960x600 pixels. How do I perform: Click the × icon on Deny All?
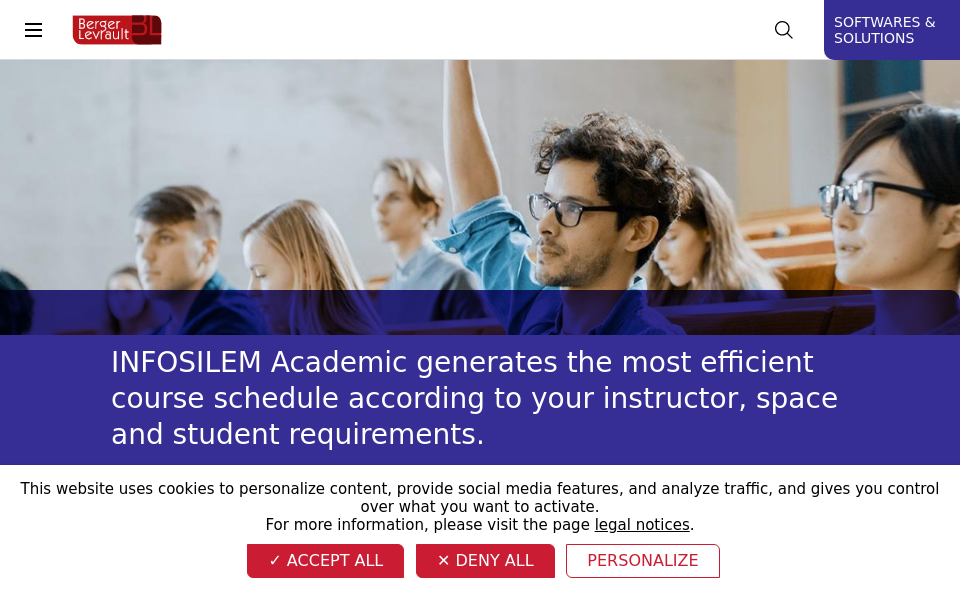pyautogui.click(x=444, y=561)
